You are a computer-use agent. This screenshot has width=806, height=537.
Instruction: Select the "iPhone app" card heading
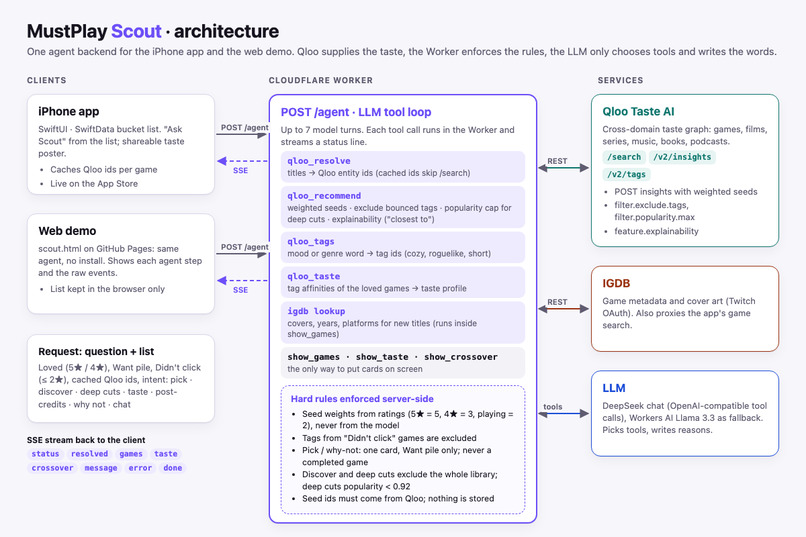click(68, 112)
